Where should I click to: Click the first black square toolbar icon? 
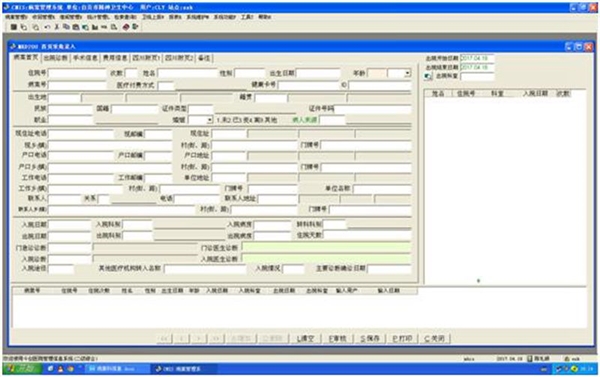13,27
